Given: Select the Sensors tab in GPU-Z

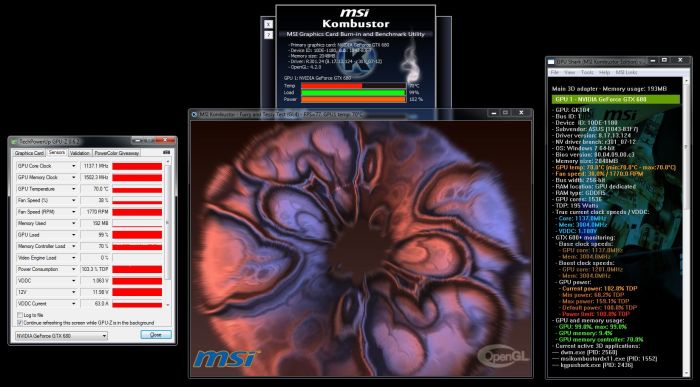Looking at the screenshot, I should click(57, 153).
